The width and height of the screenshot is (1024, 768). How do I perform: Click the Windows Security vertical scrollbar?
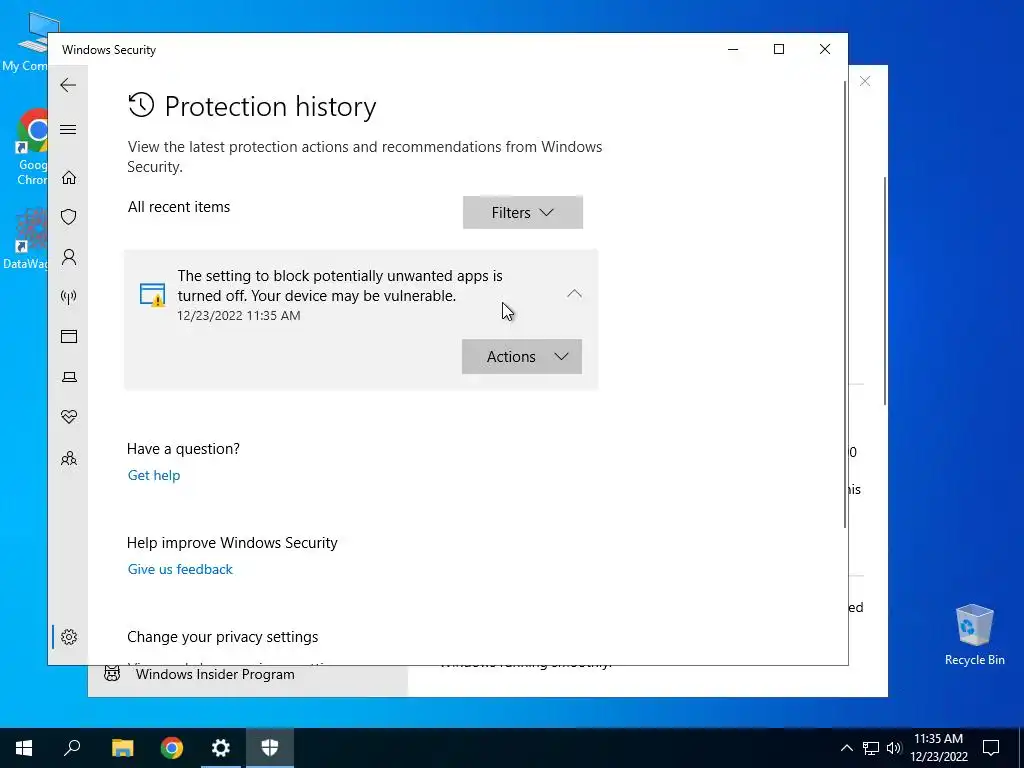[845, 304]
